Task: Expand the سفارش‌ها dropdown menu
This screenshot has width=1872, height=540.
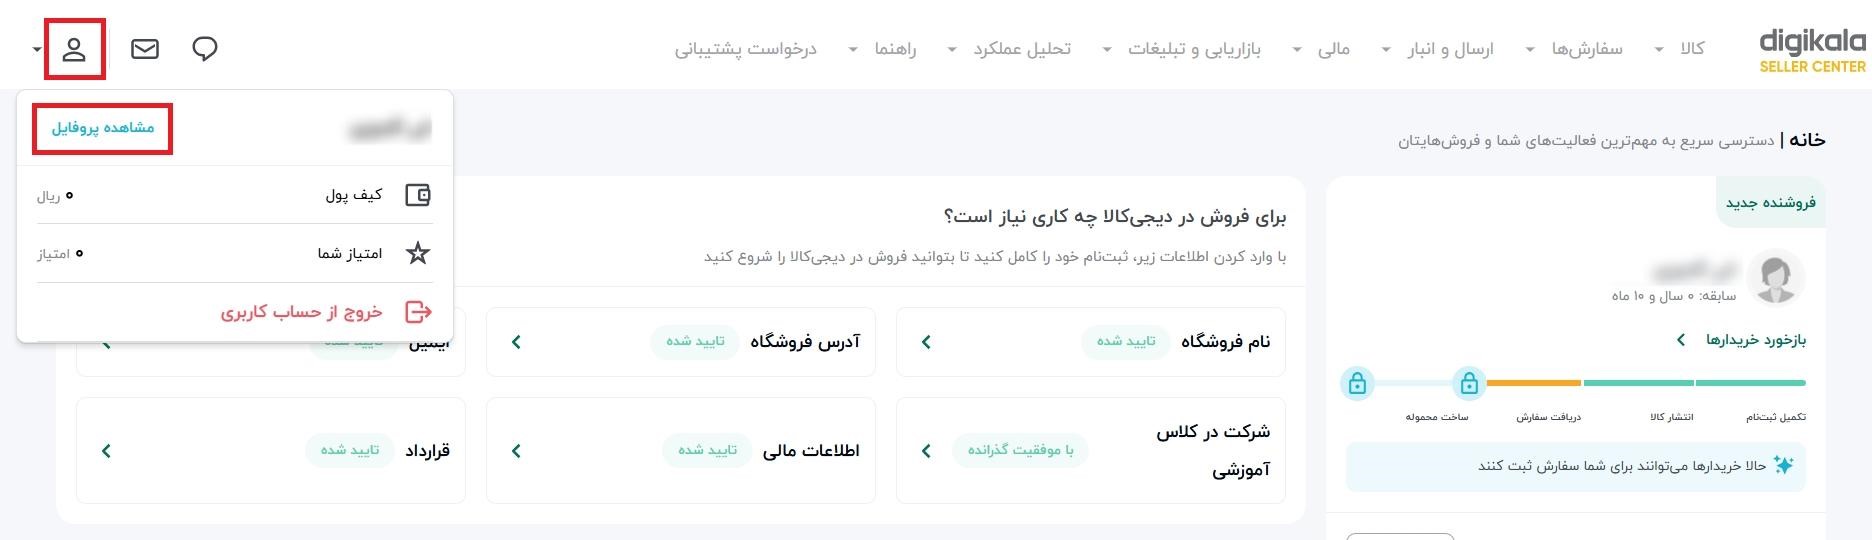Action: click(x=1573, y=48)
